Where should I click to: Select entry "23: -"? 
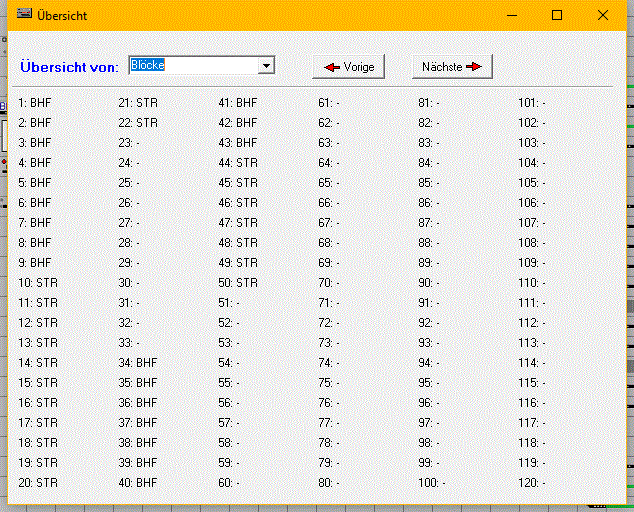(129, 143)
